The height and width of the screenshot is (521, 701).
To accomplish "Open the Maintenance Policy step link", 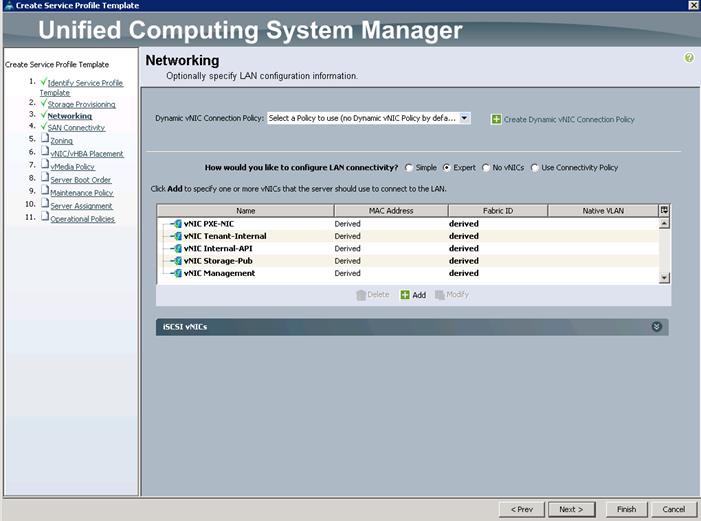I will click(x=82, y=192).
